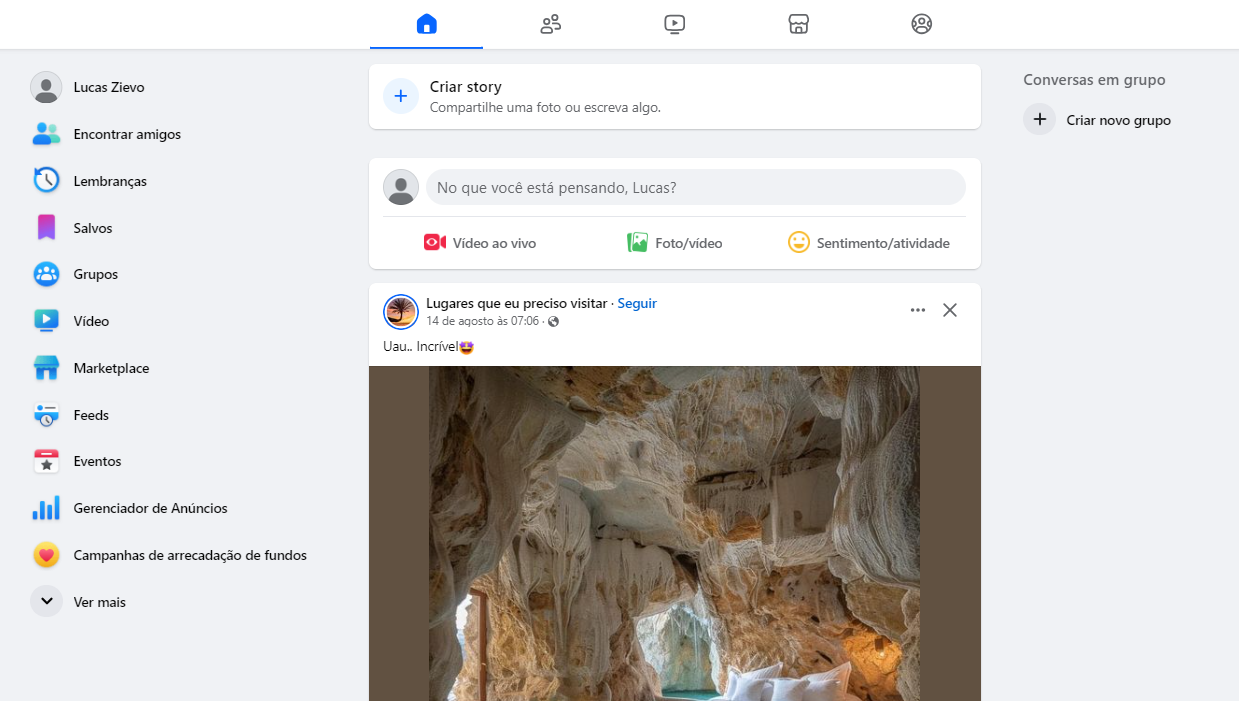Open Grupos text link in sidebar

(x=96, y=274)
